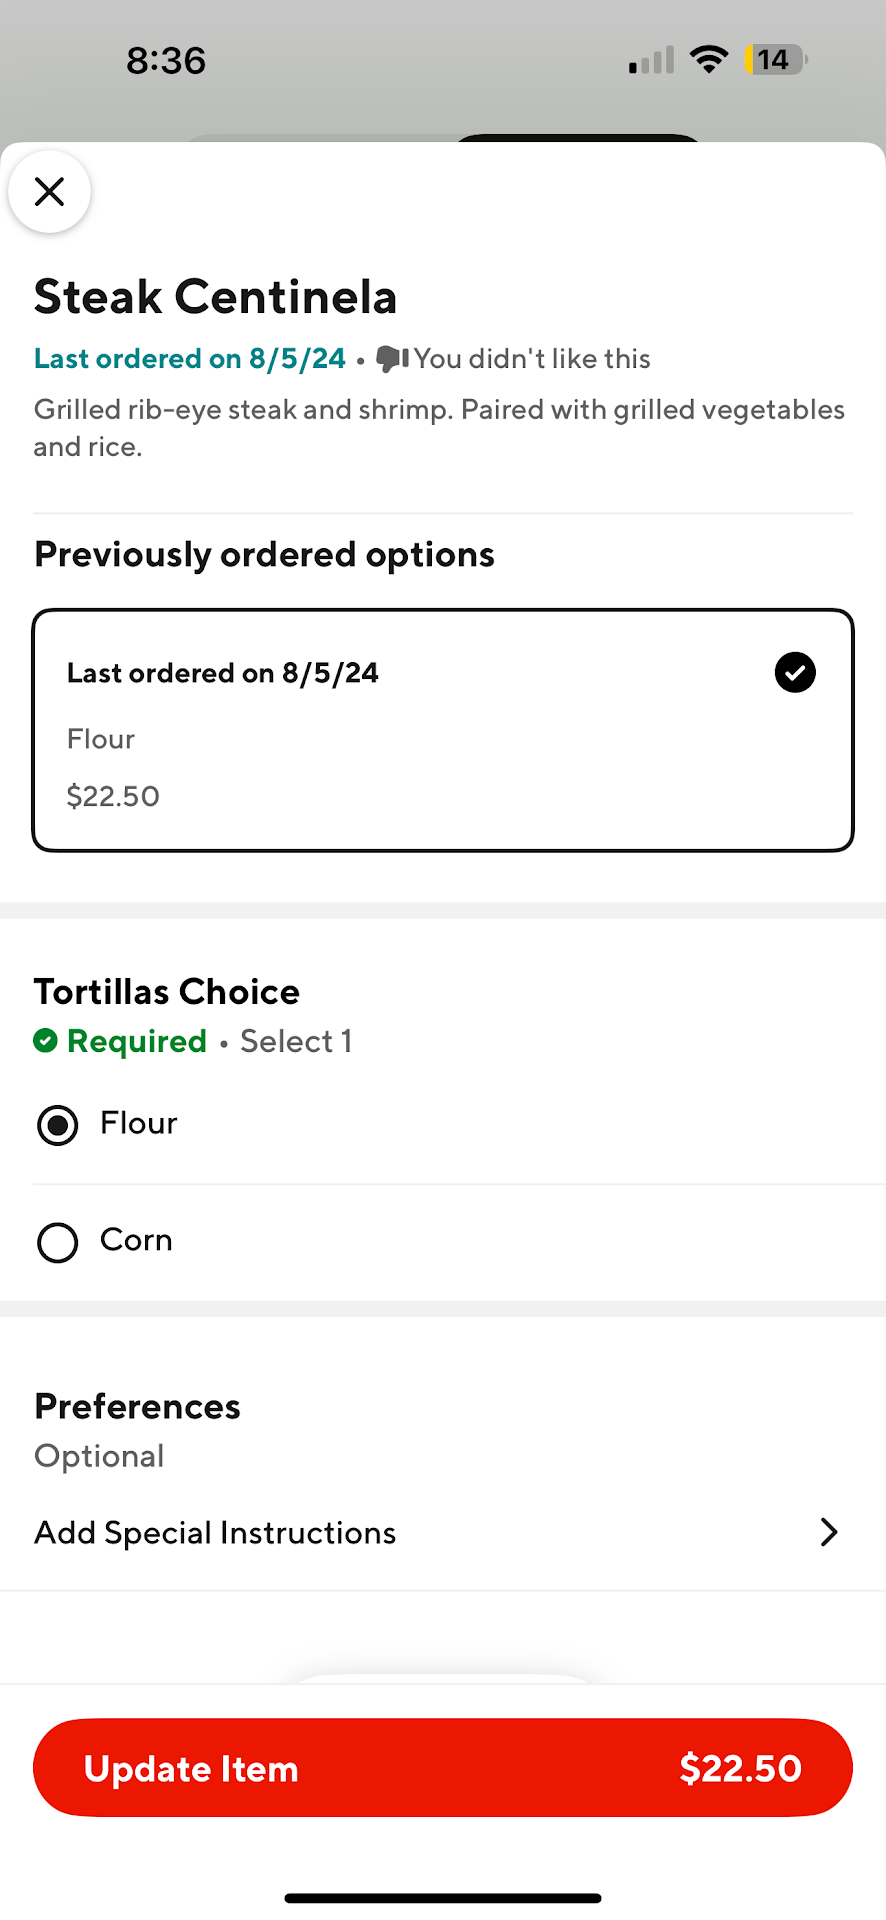Tap the Wi-Fi status icon
This screenshot has width=886, height=1920.
pyautogui.click(x=709, y=60)
